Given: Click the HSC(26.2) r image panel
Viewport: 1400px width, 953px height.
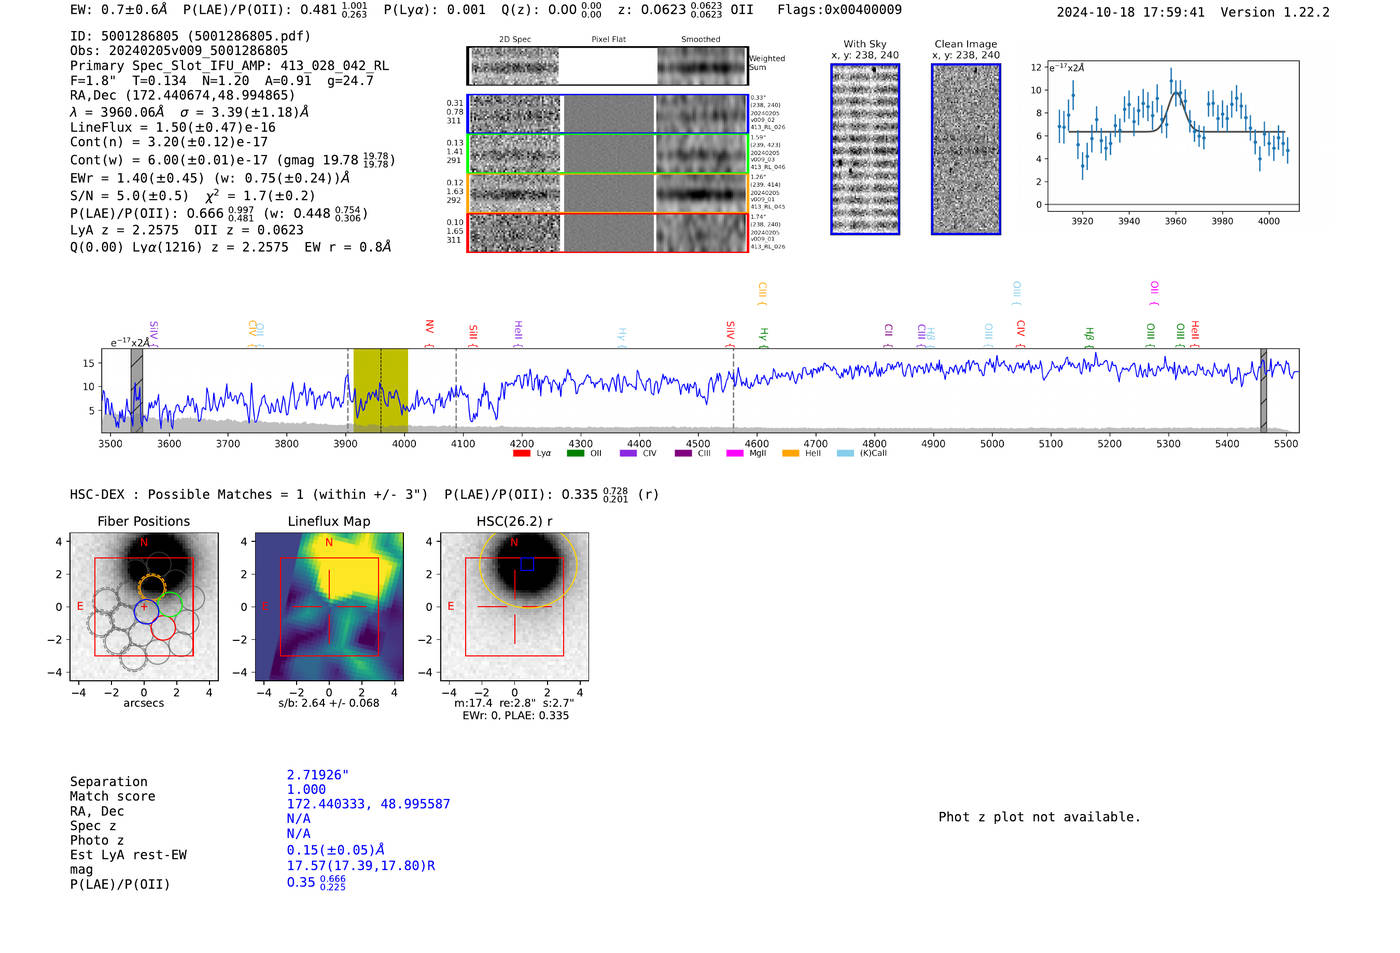Looking at the screenshot, I should [514, 607].
